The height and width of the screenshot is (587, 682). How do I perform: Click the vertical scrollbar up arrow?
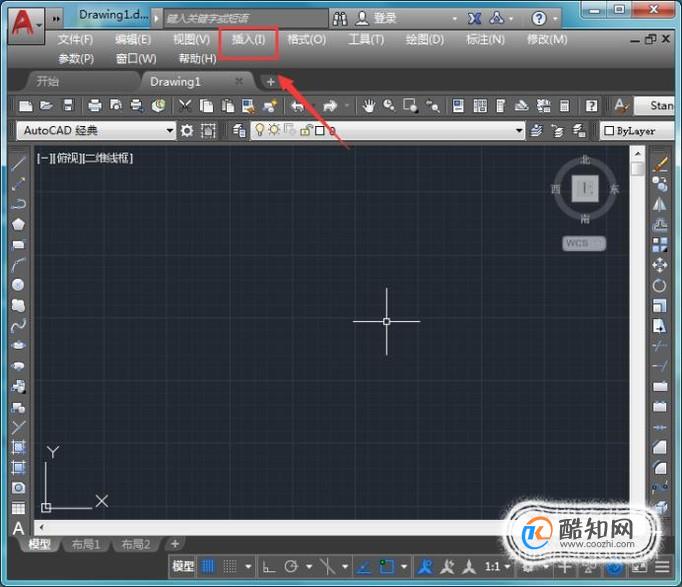pyautogui.click(x=637, y=154)
